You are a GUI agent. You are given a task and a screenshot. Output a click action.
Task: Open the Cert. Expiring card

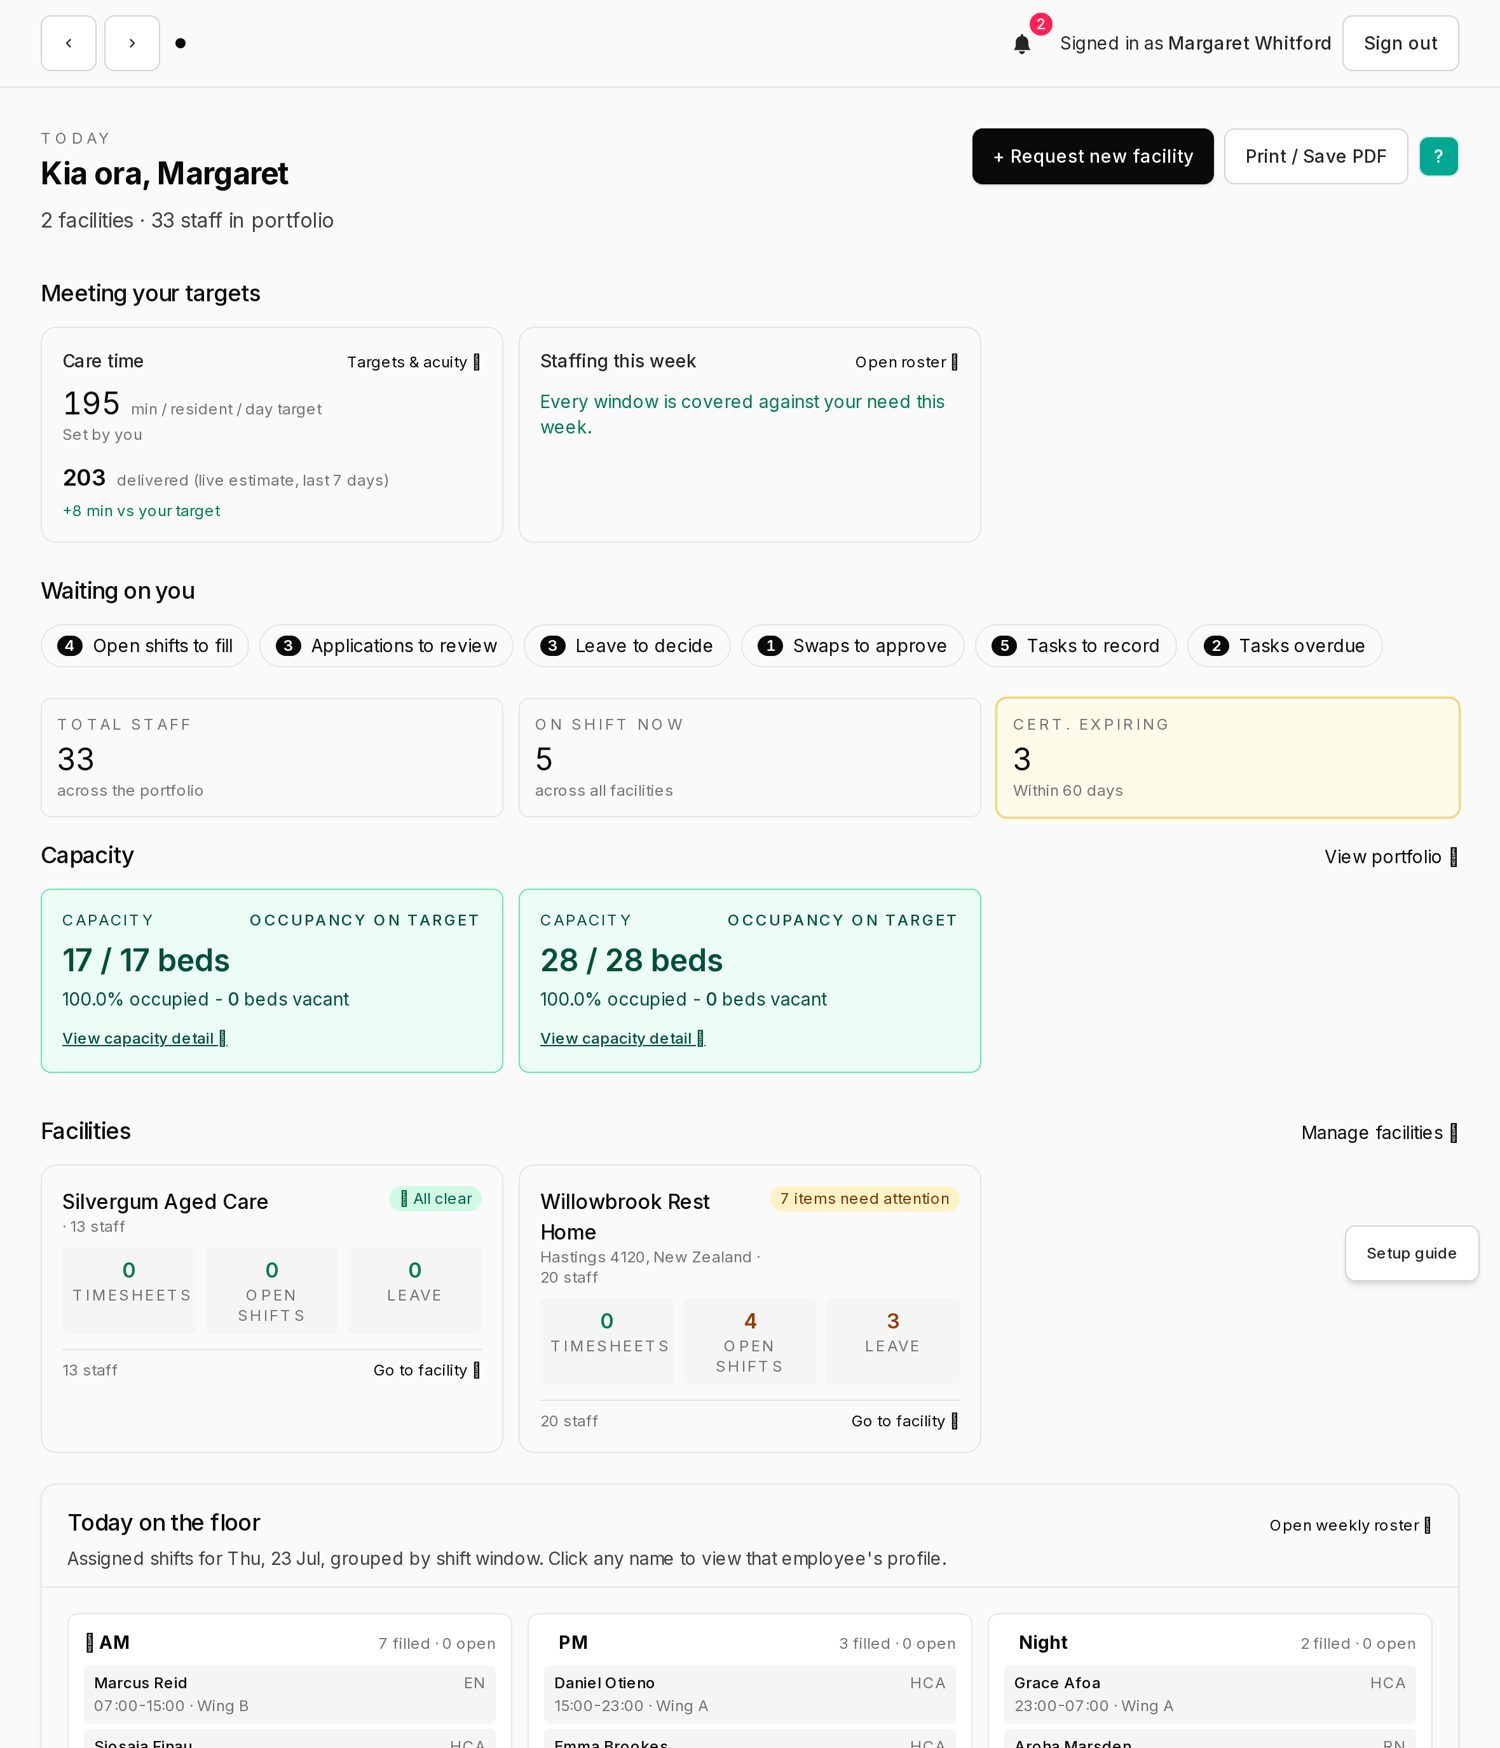(1228, 758)
